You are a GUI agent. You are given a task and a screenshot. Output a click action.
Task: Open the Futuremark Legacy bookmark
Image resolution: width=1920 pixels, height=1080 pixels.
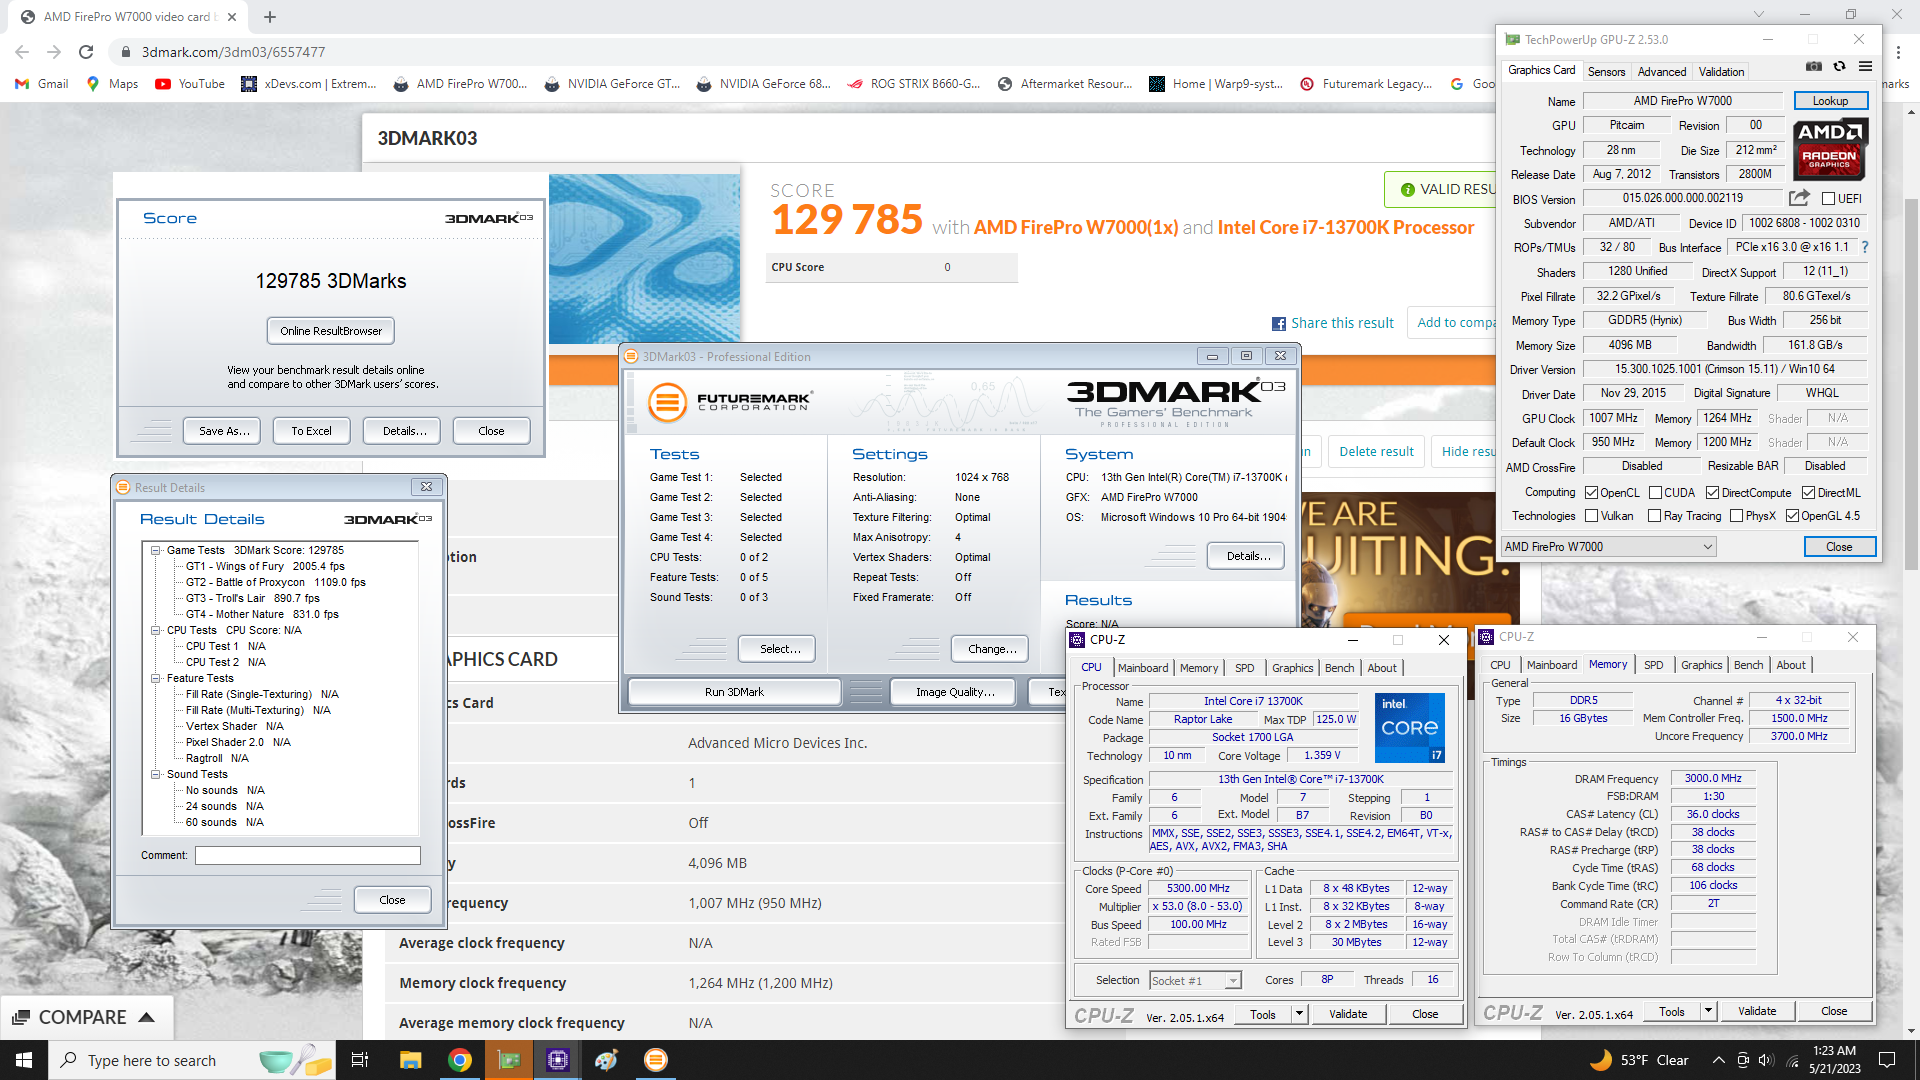(1366, 84)
